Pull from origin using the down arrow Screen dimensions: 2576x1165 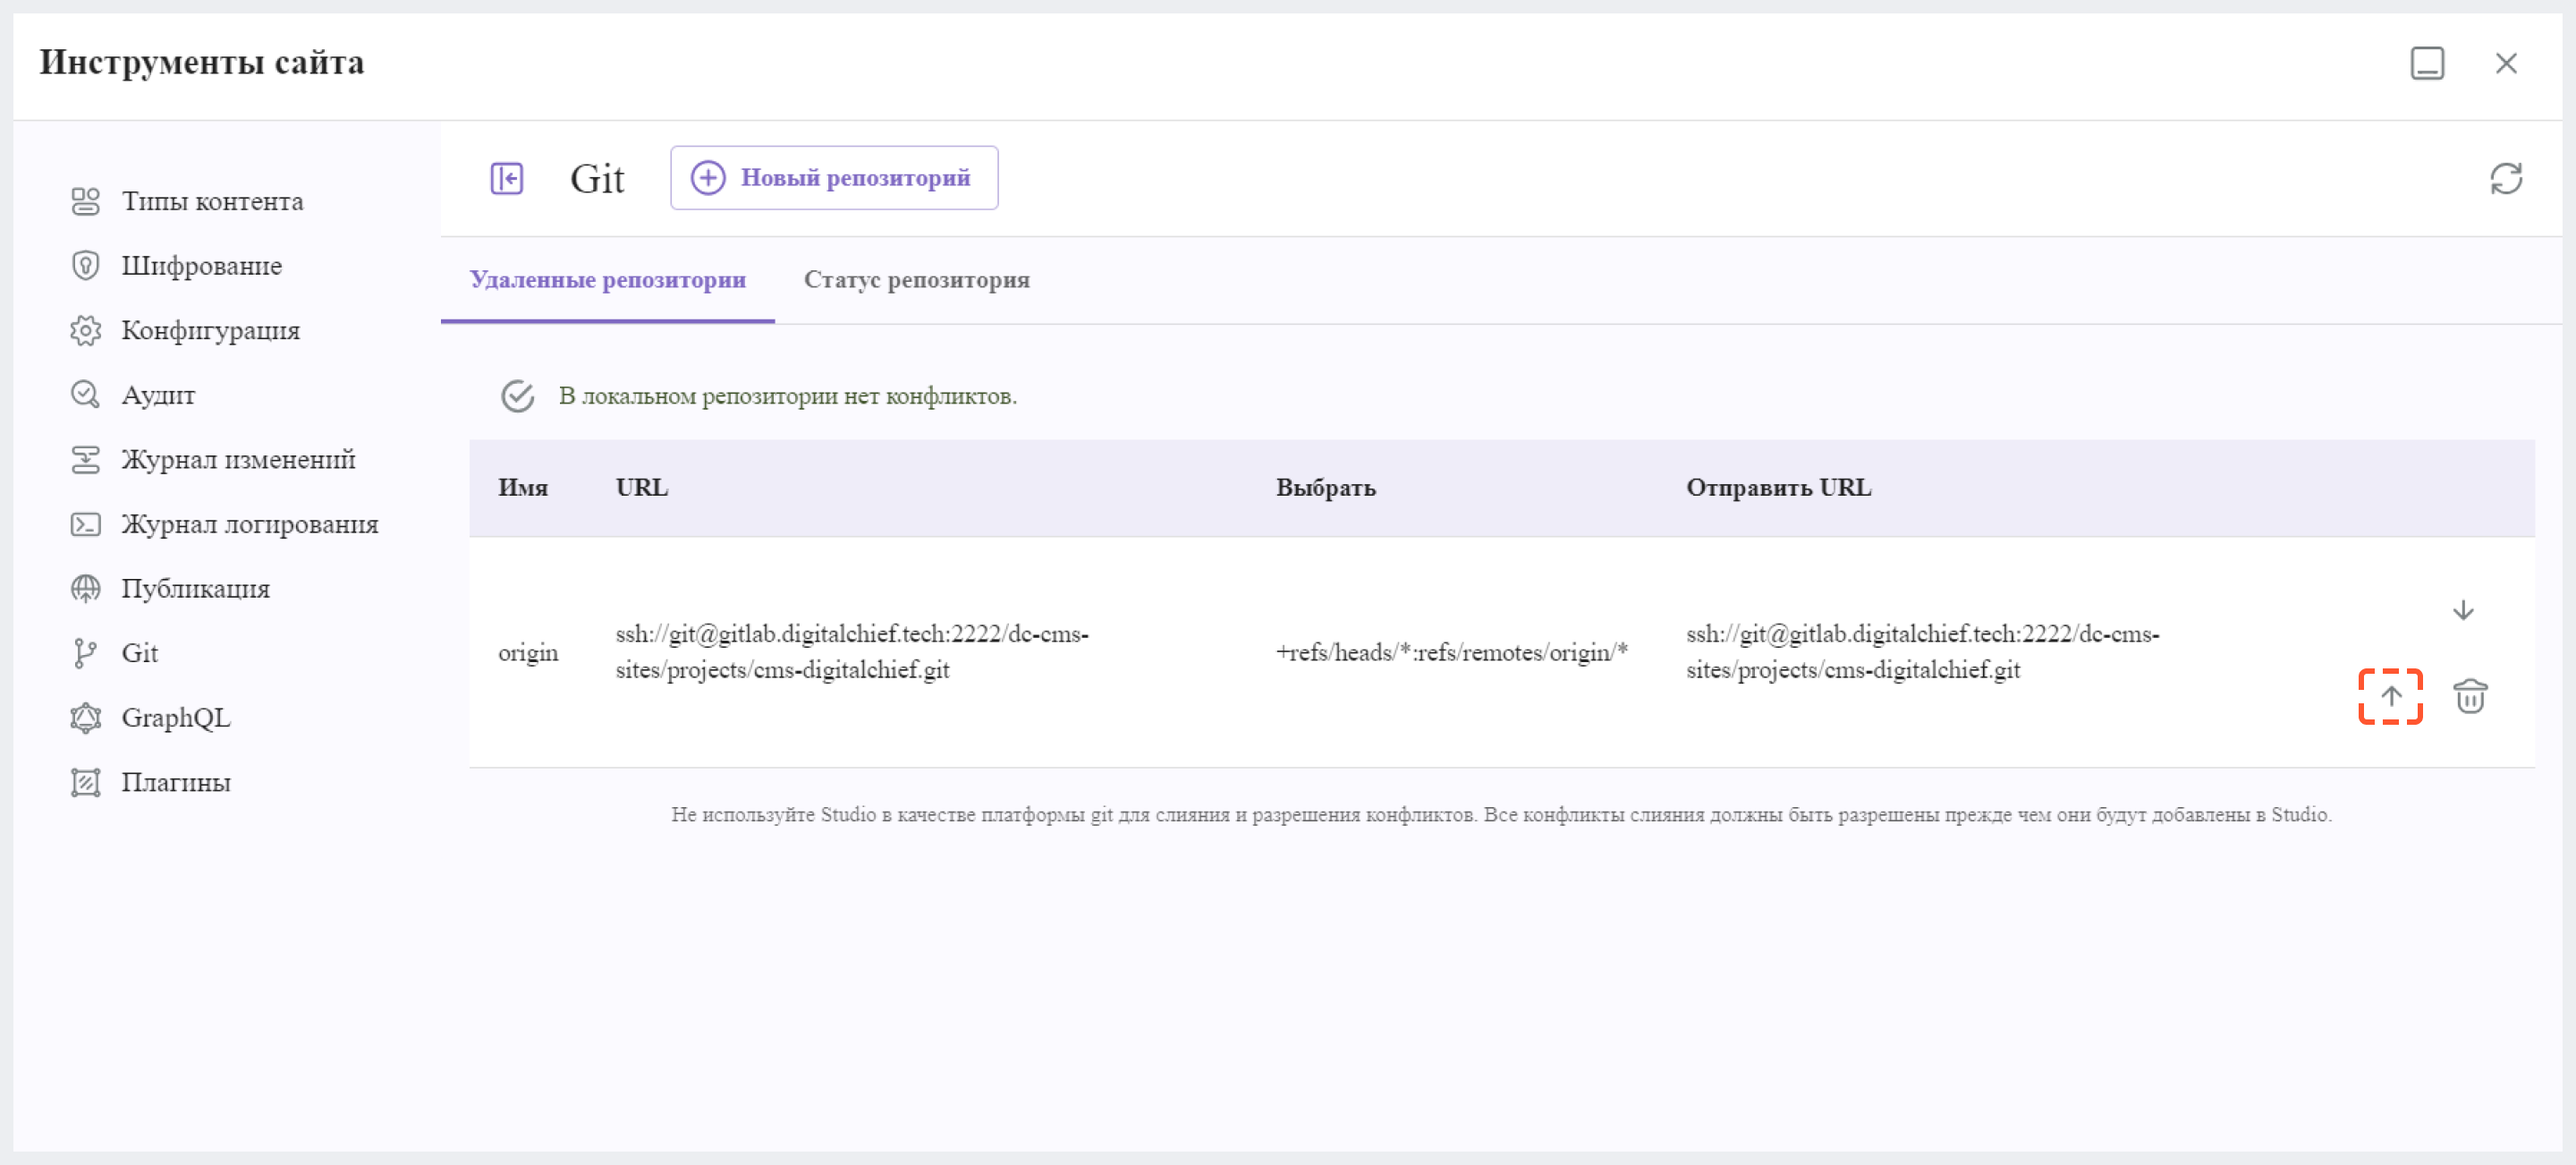pyautogui.click(x=2462, y=610)
